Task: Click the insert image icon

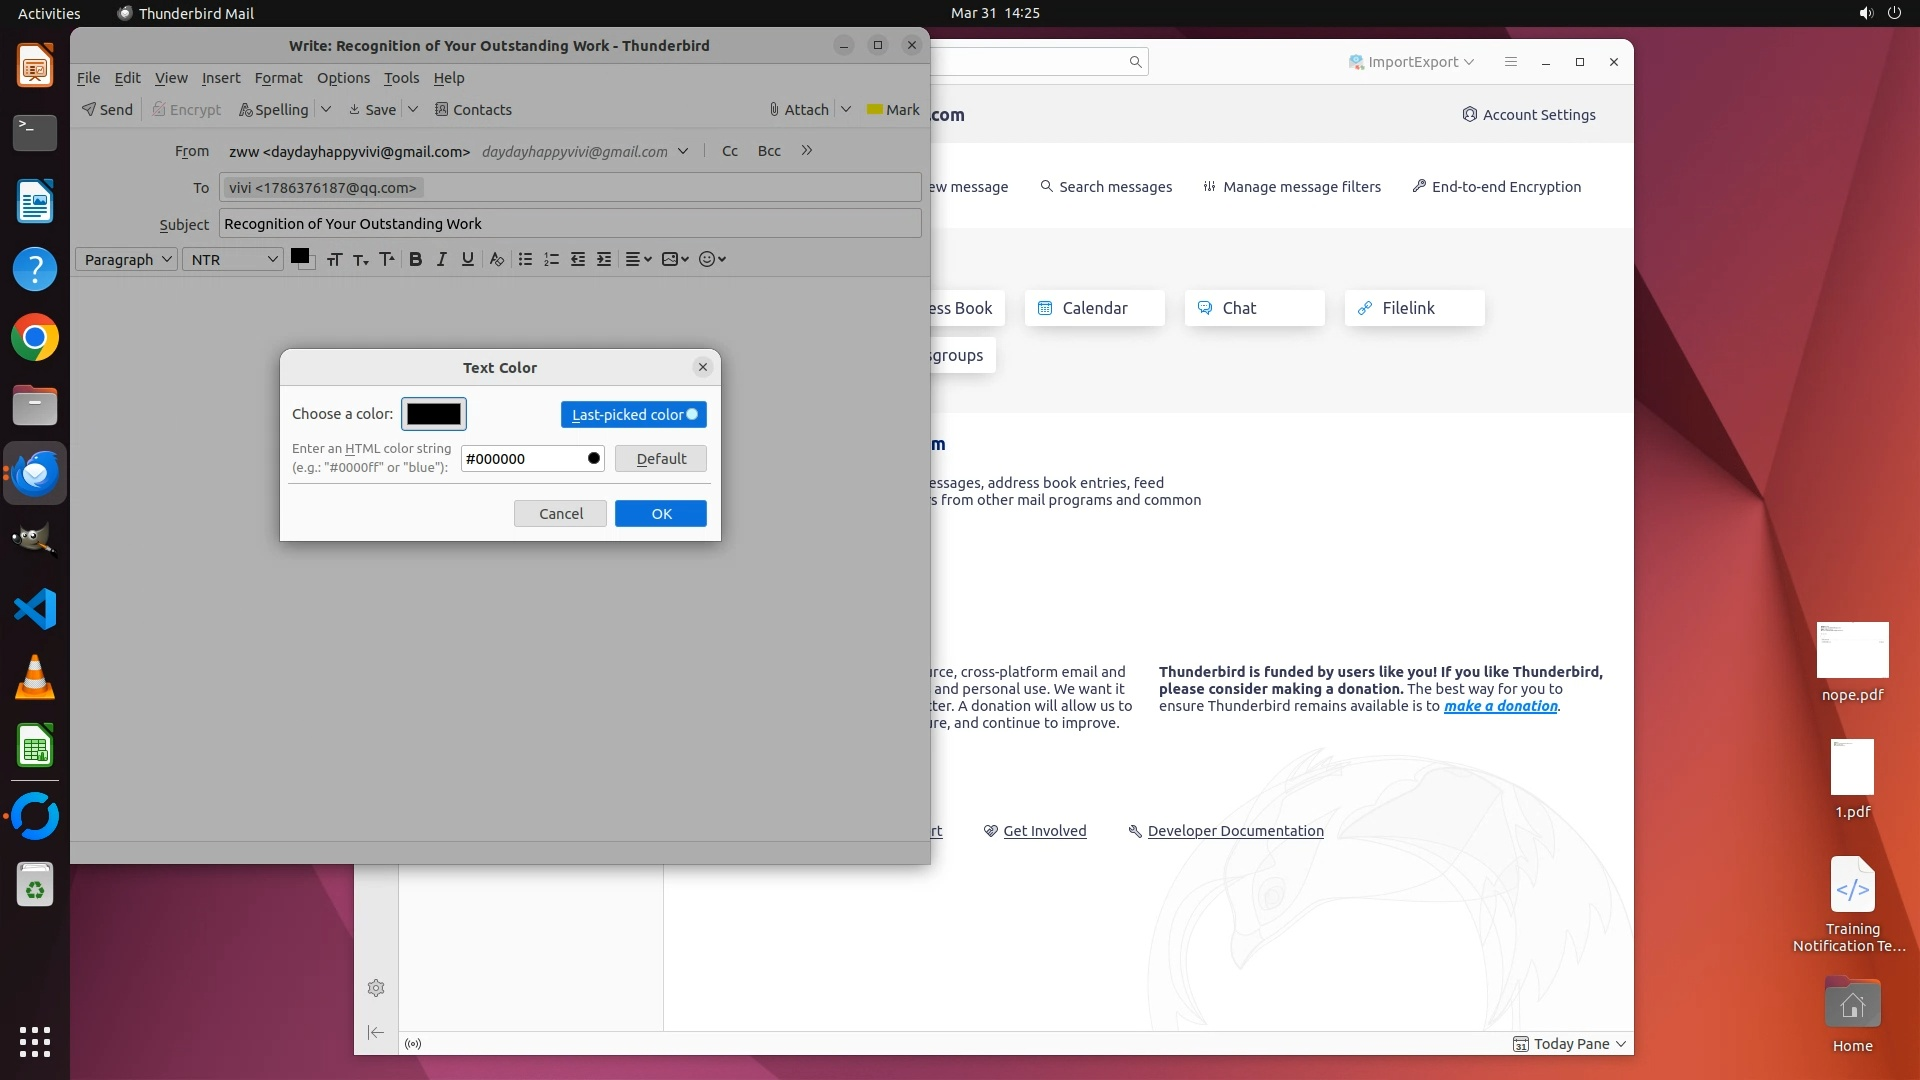Action: [x=670, y=259]
